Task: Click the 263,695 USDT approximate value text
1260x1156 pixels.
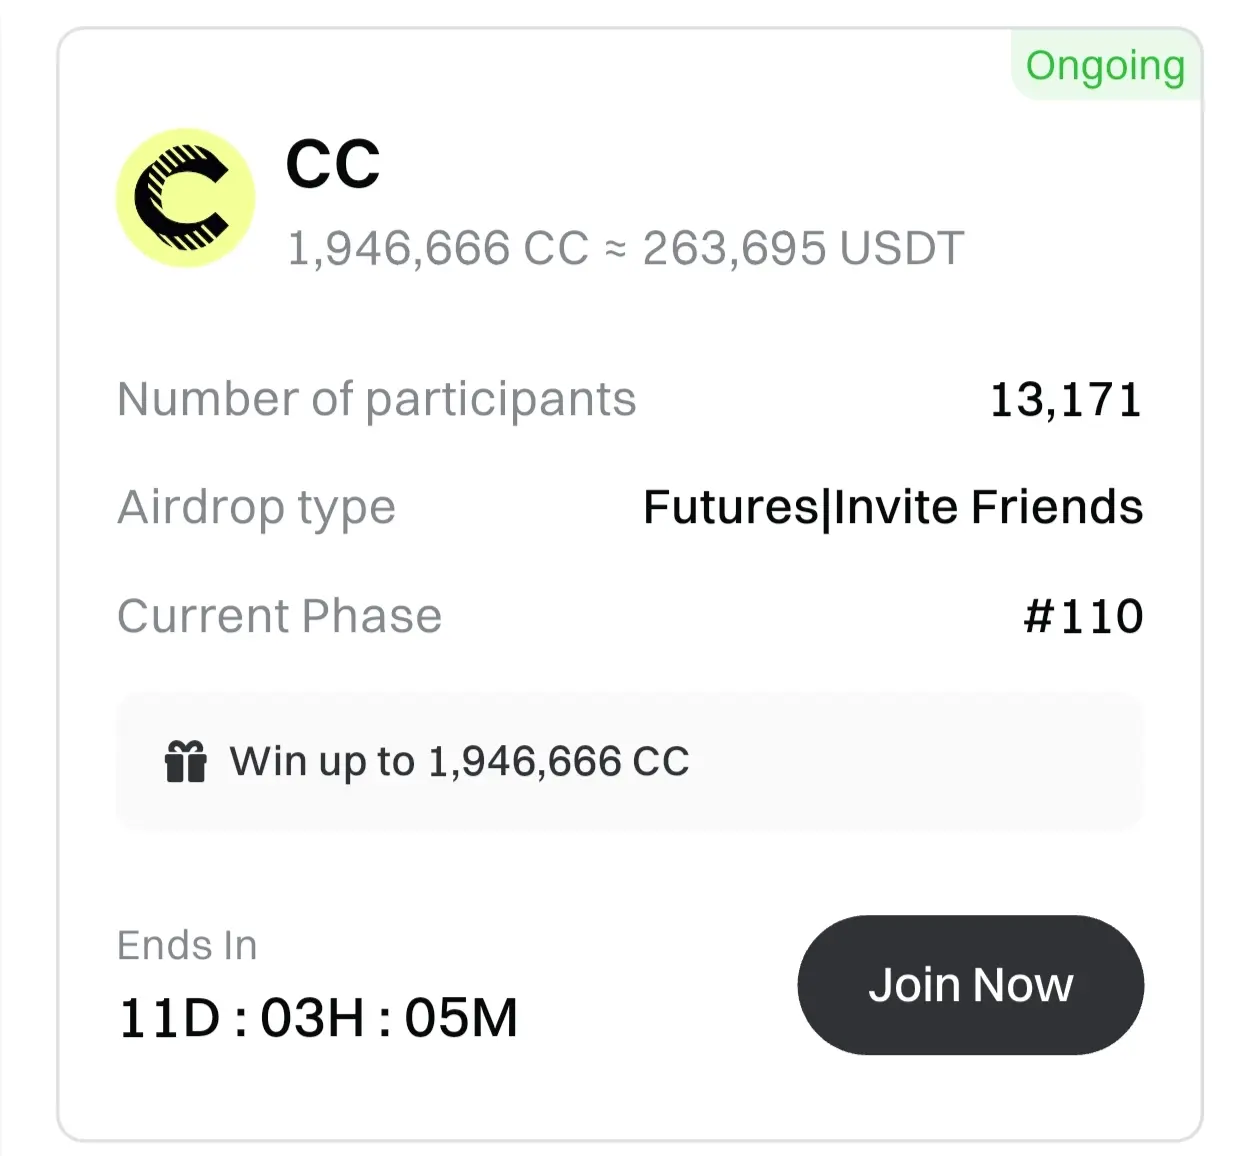Action: [x=803, y=248]
